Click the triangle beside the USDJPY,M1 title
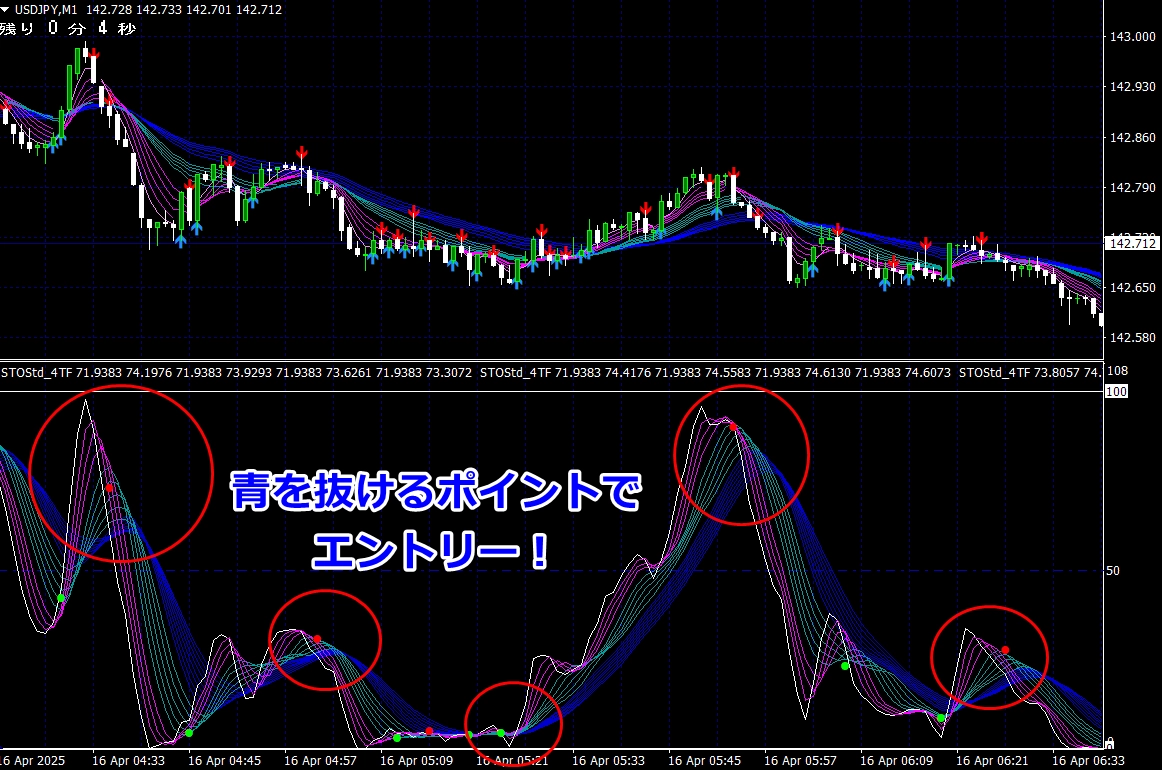Screen dimensions: 1162x770 click(7, 9)
